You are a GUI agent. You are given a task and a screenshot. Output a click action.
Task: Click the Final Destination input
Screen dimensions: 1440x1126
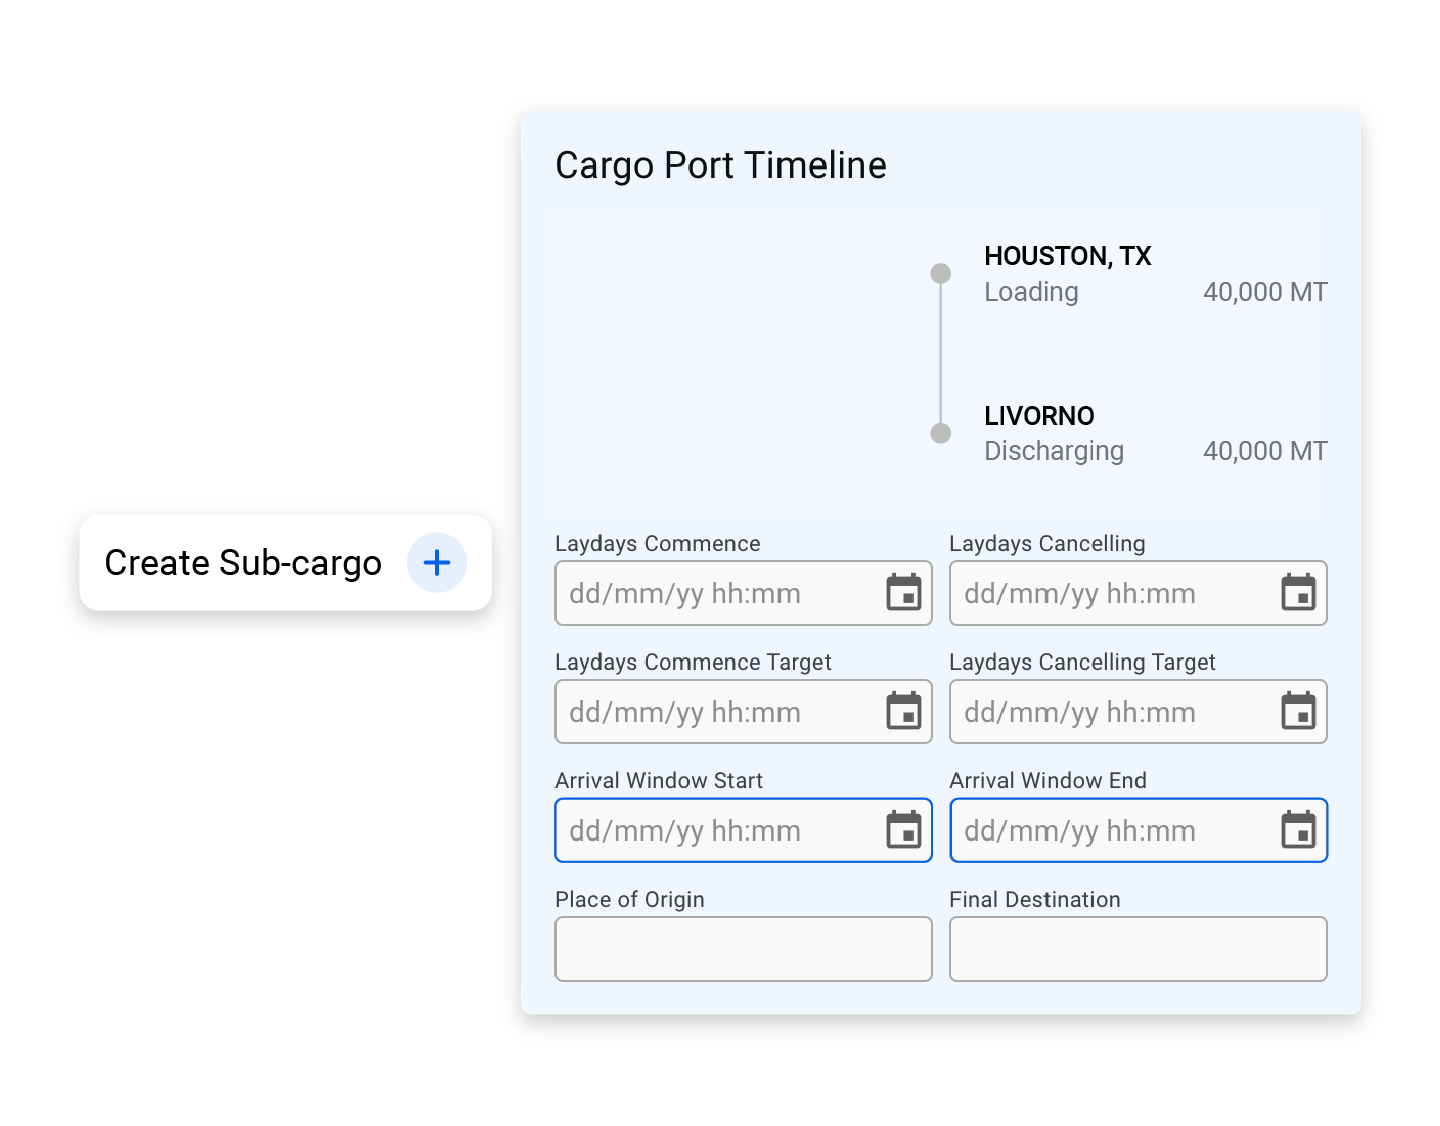(x=1138, y=949)
